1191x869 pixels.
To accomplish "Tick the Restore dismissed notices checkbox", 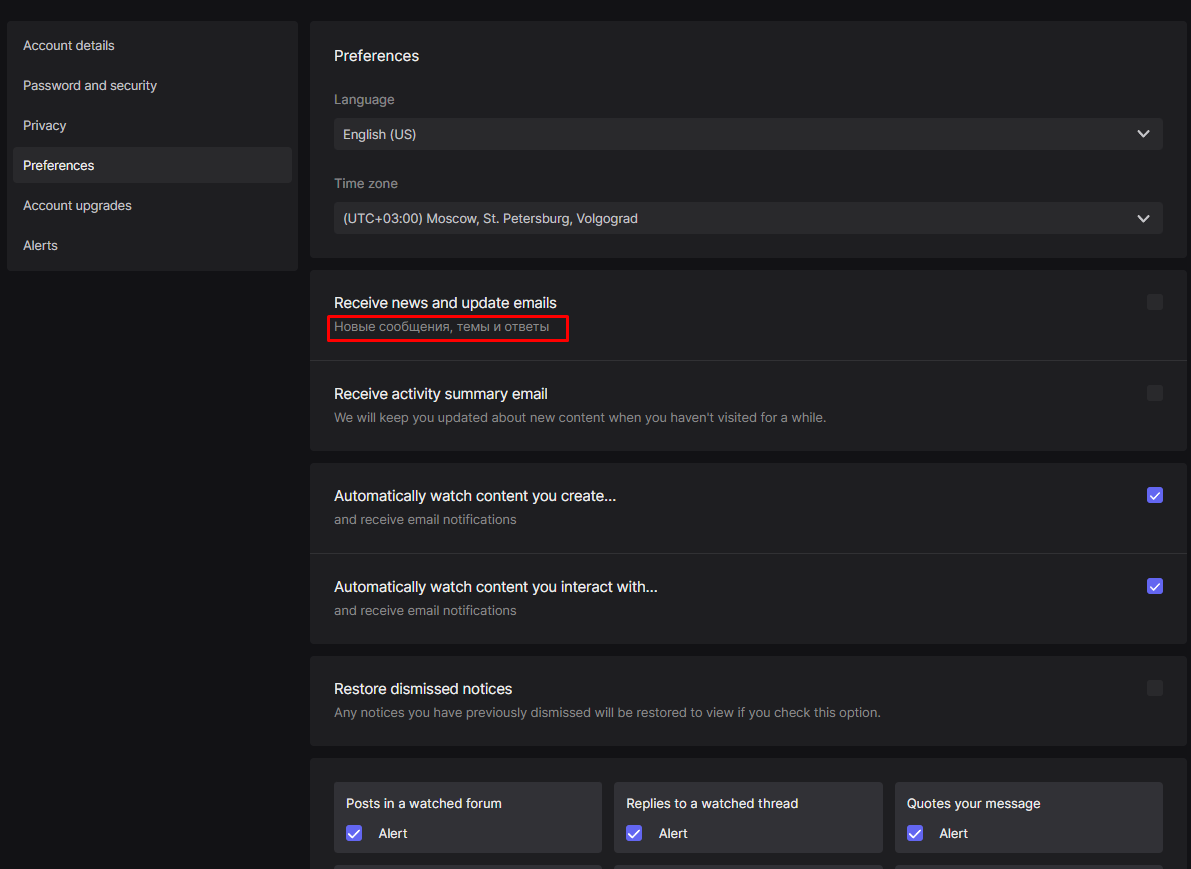I will click(1155, 688).
